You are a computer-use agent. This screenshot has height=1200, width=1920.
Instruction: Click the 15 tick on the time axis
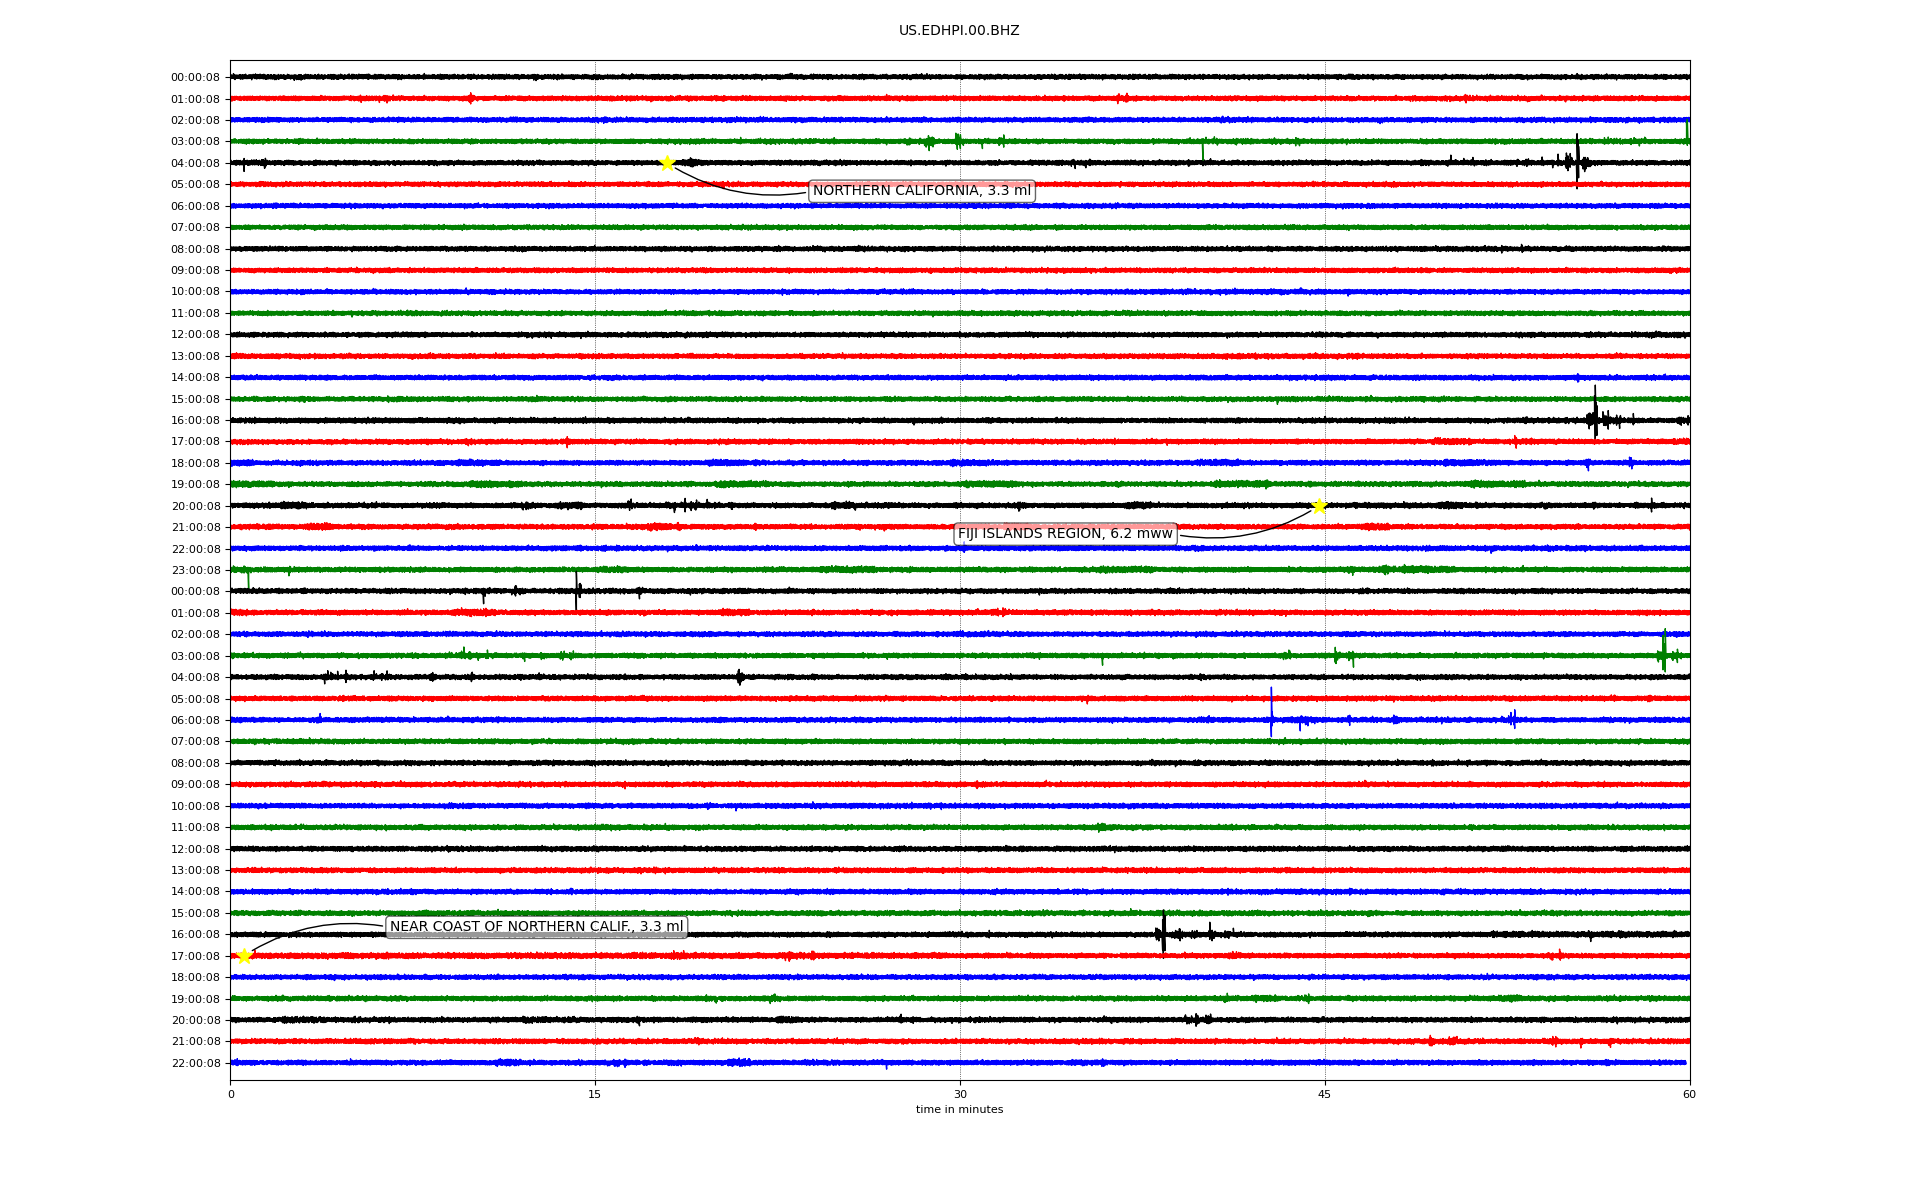click(x=595, y=1094)
